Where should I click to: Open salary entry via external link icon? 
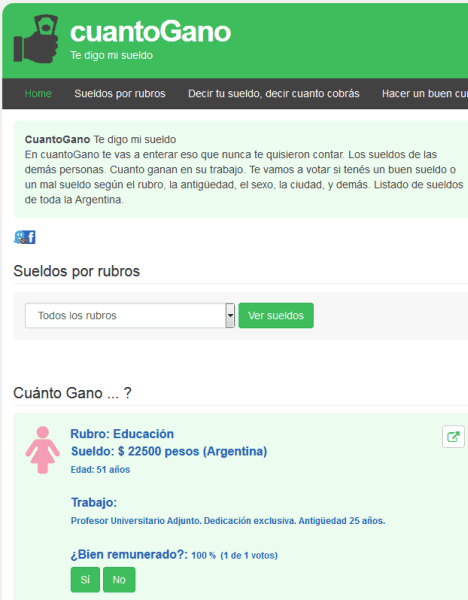point(453,436)
